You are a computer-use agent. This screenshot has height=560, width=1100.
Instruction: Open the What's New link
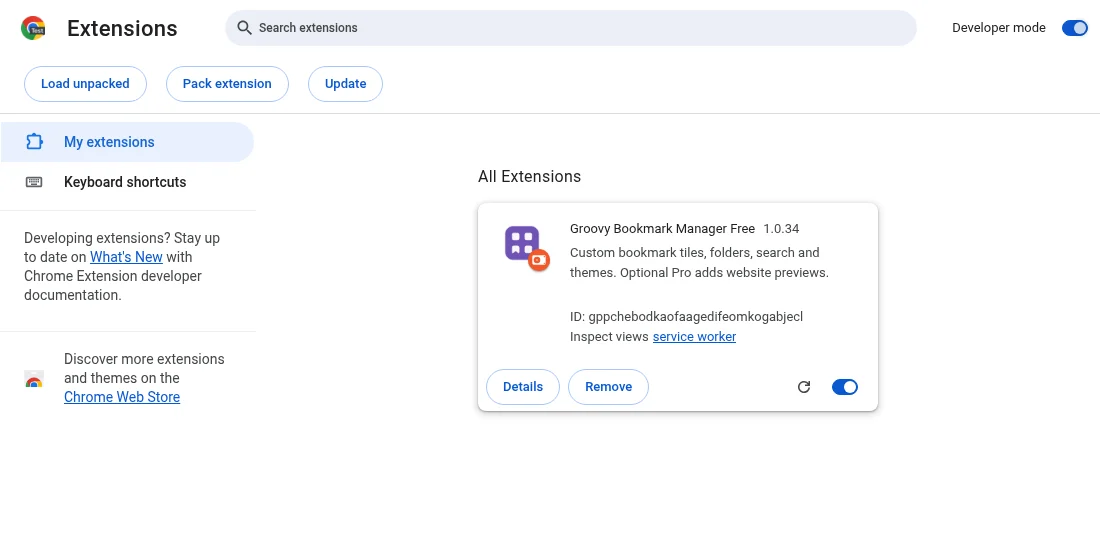click(x=126, y=258)
